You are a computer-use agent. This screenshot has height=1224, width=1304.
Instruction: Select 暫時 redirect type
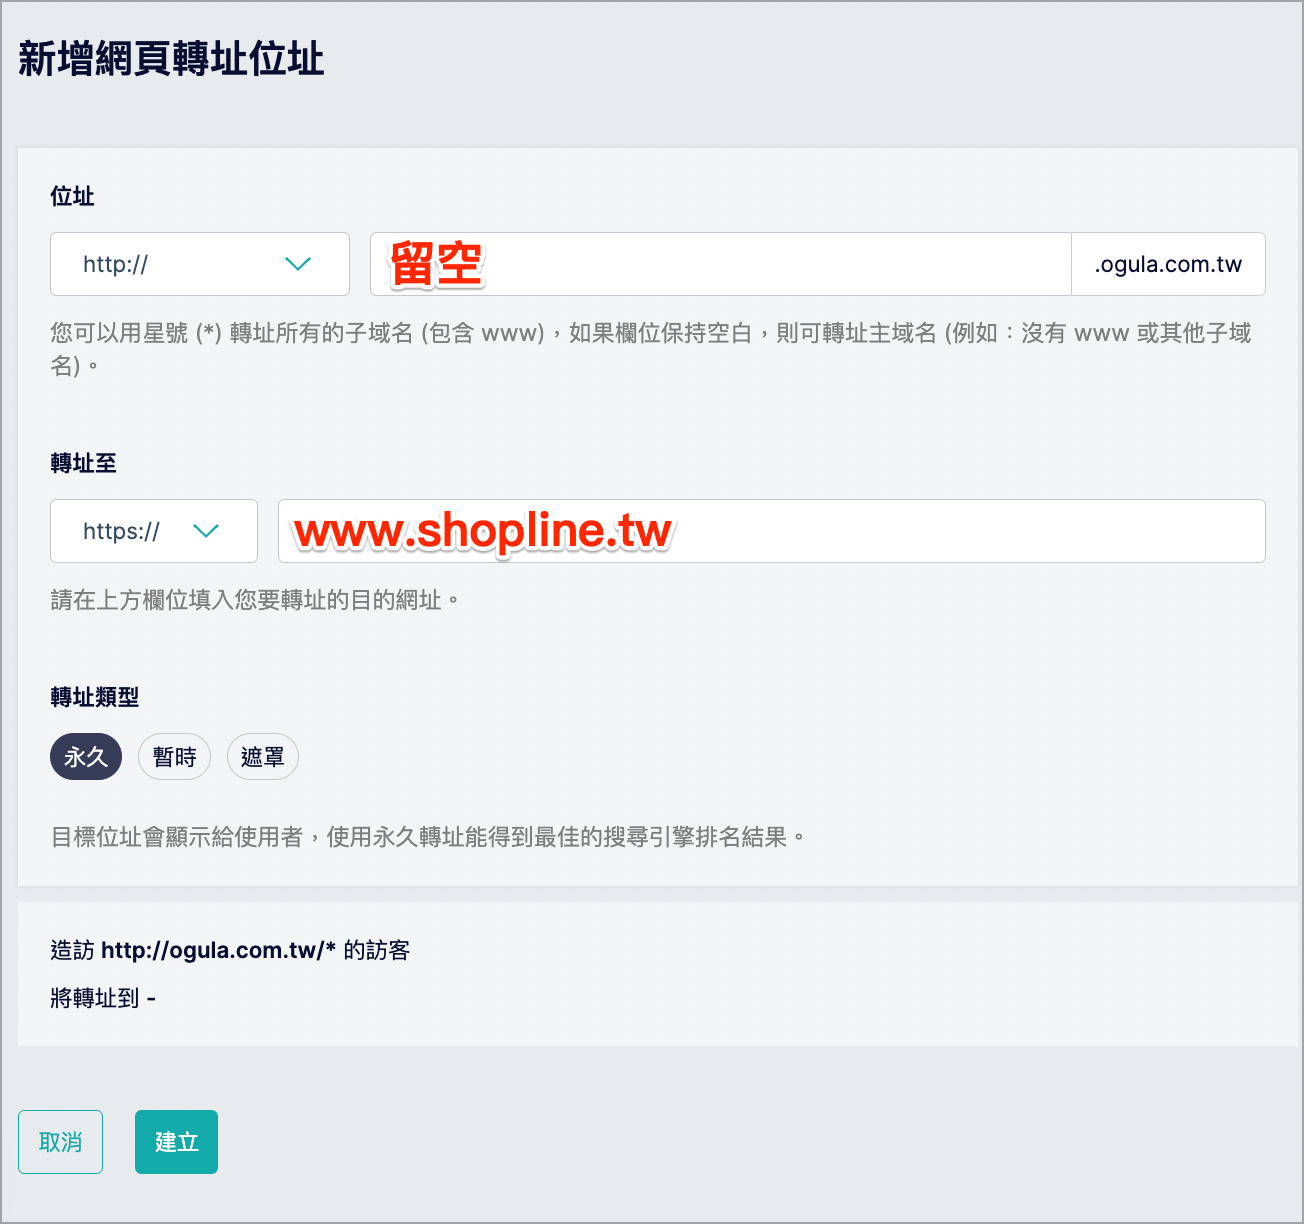(x=174, y=757)
